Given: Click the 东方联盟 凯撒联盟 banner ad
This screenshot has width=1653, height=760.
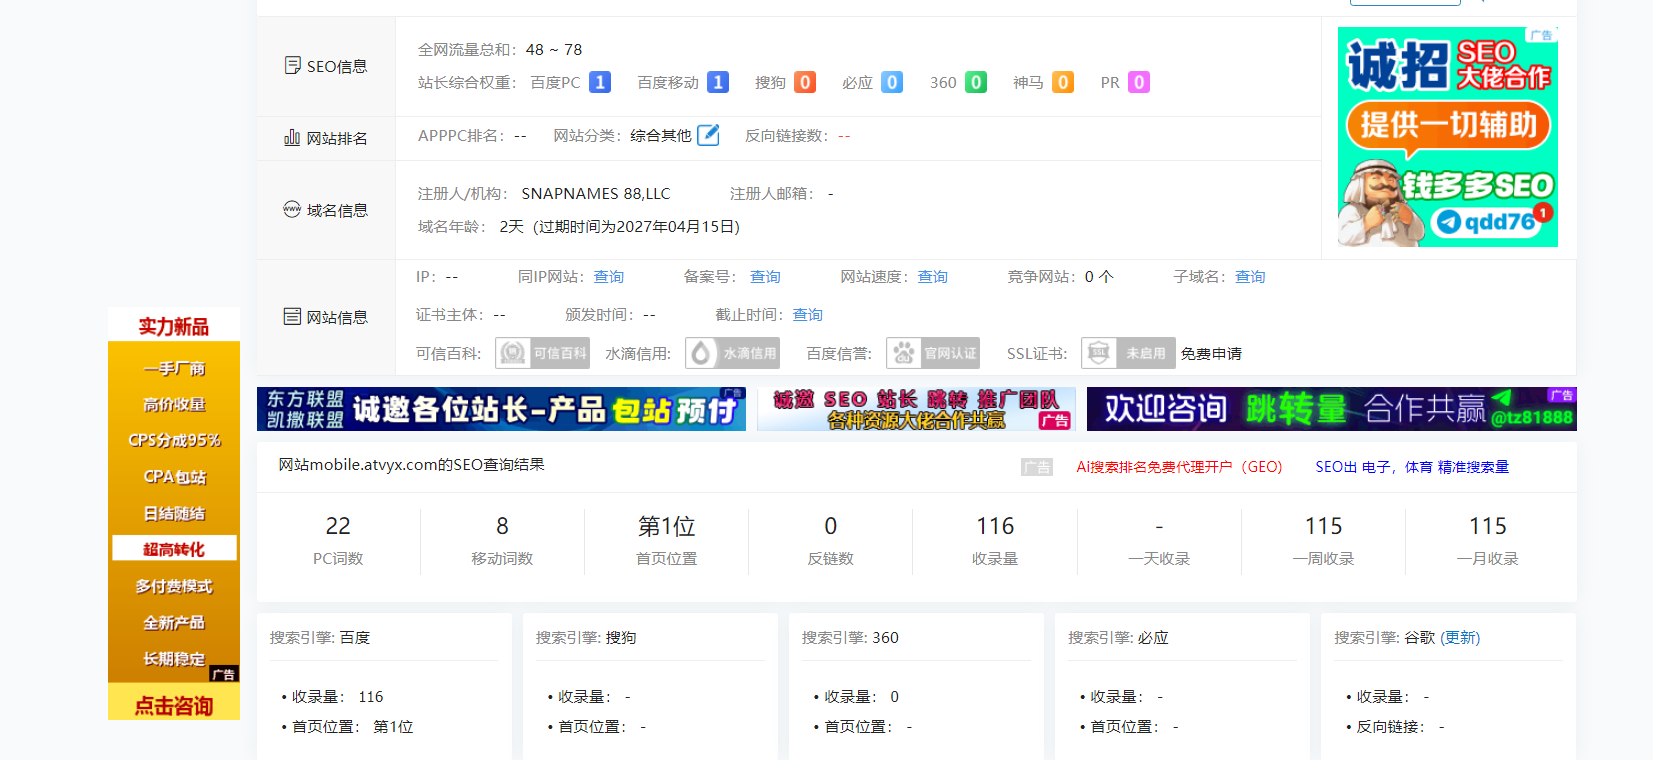Looking at the screenshot, I should pyautogui.click(x=501, y=409).
